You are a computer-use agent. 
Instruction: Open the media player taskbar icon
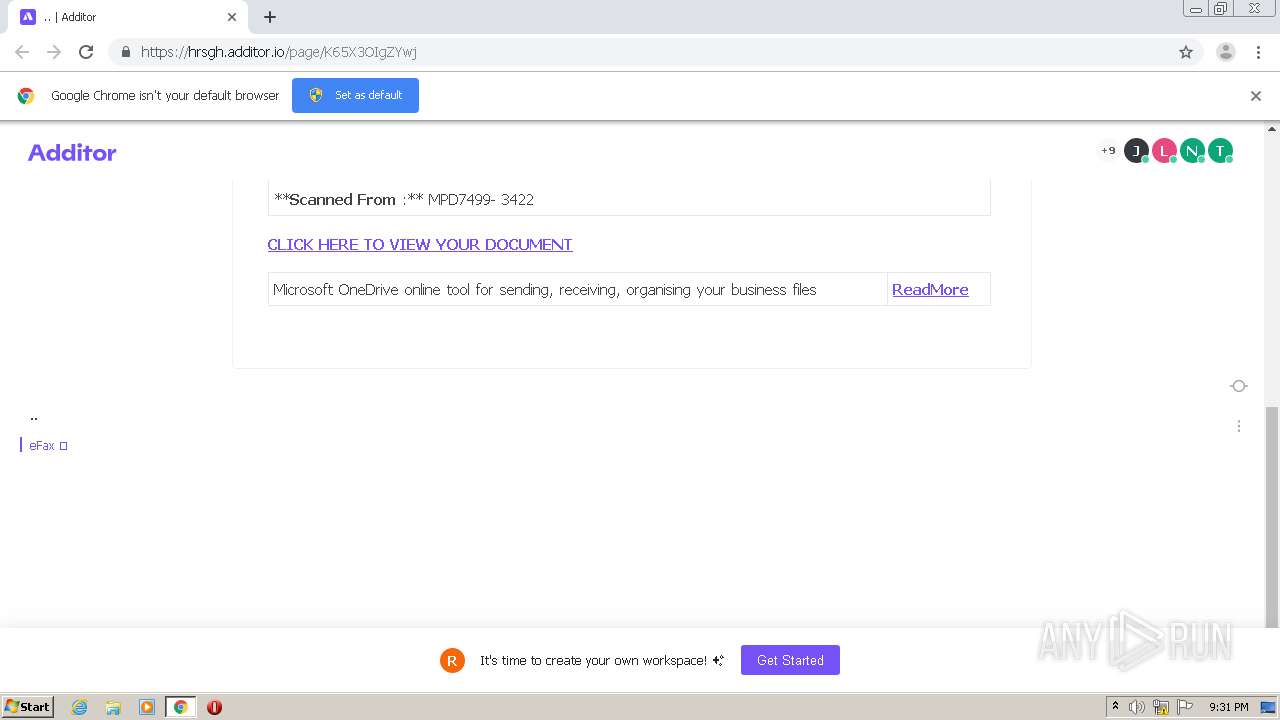(147, 707)
